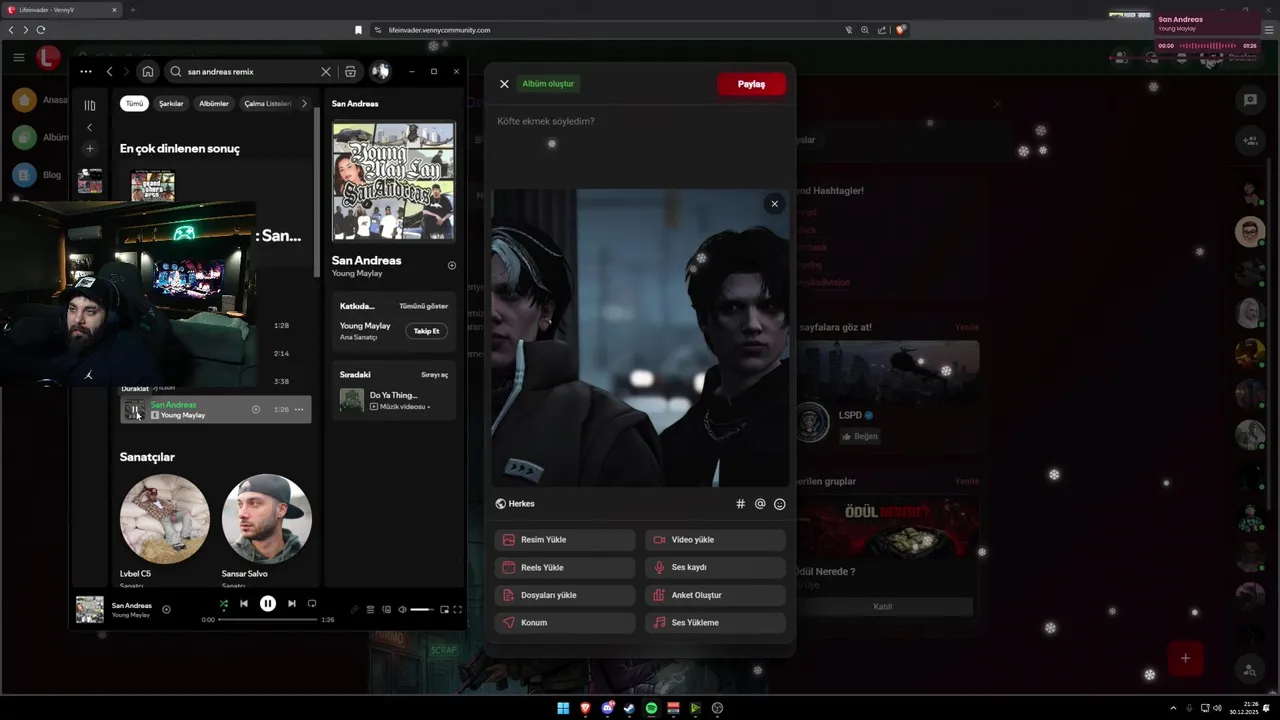Seek on the Spotify track progress bar
The image size is (1280, 720).
pos(267,620)
